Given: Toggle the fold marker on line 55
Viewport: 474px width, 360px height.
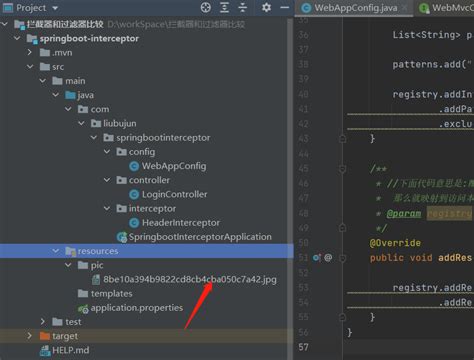Looking at the screenshot, I should (x=342, y=317).
